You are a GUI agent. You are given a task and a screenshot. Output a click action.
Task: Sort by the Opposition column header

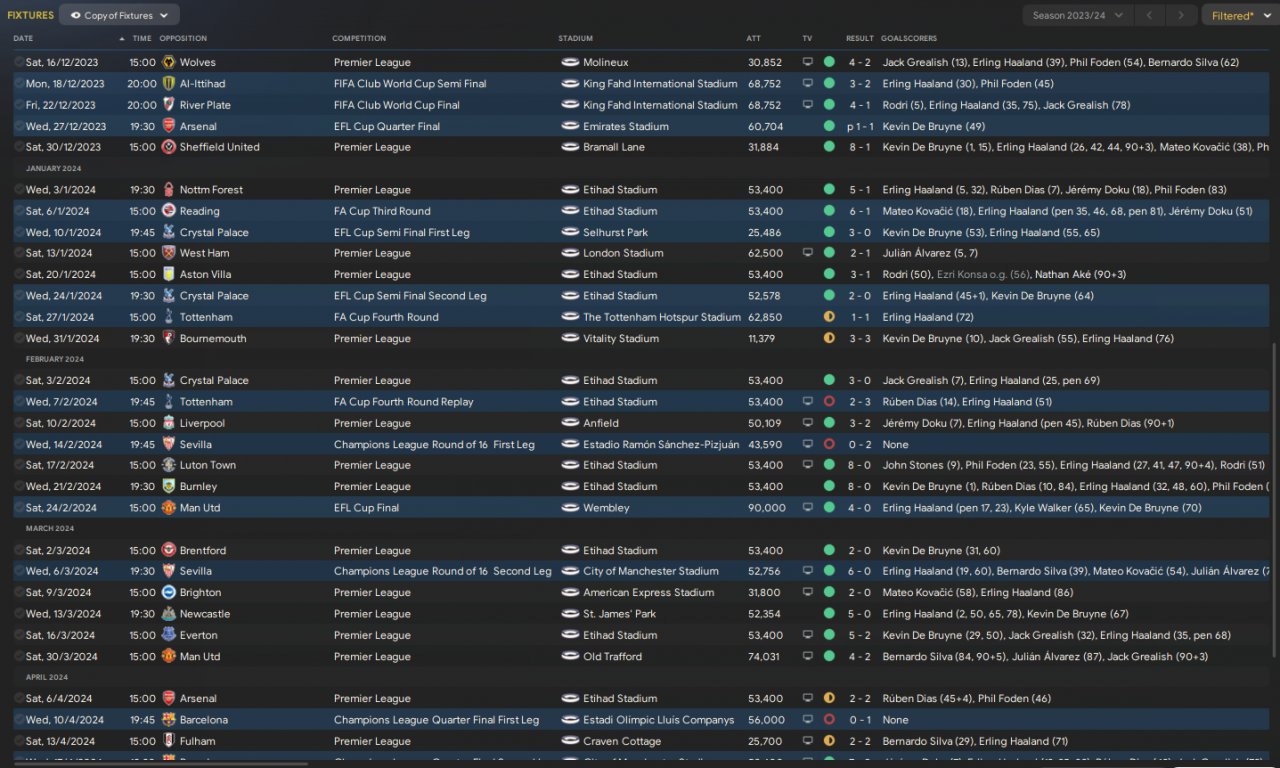[183, 38]
